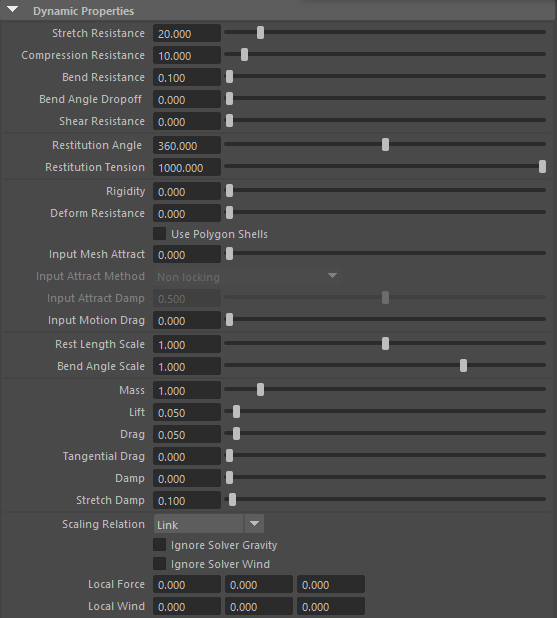Click the Stretch Resistance slider handle
Viewport: 557px width, 618px height.
click(x=260, y=33)
